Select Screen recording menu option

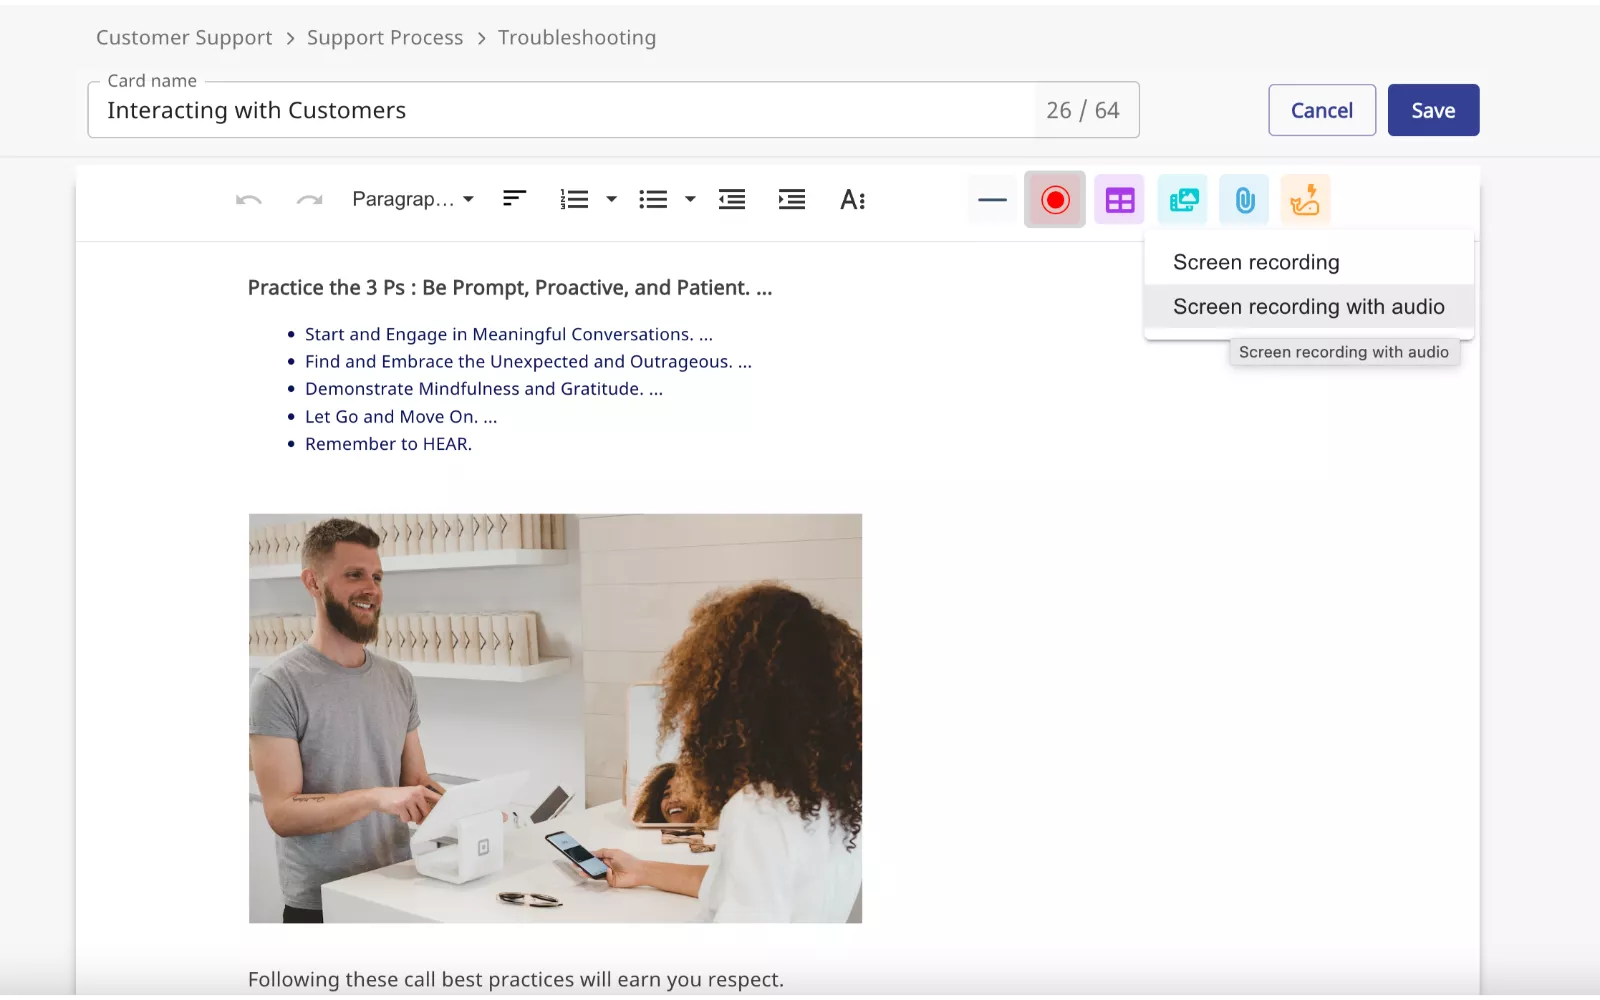pyautogui.click(x=1256, y=262)
